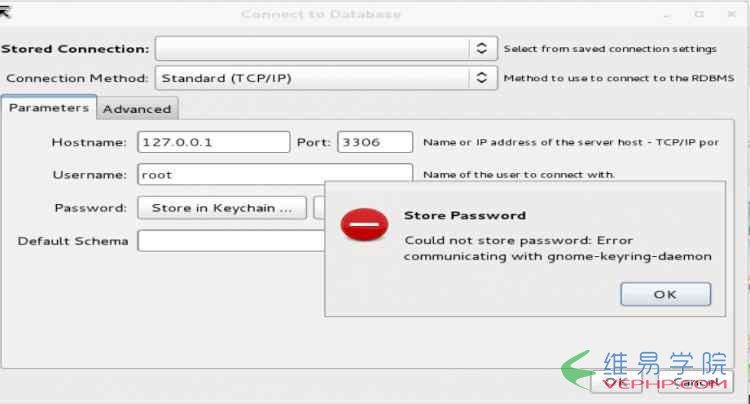Screen dimensions: 750x404
Task: Open the Connection Method combo box
Action: pos(326,78)
